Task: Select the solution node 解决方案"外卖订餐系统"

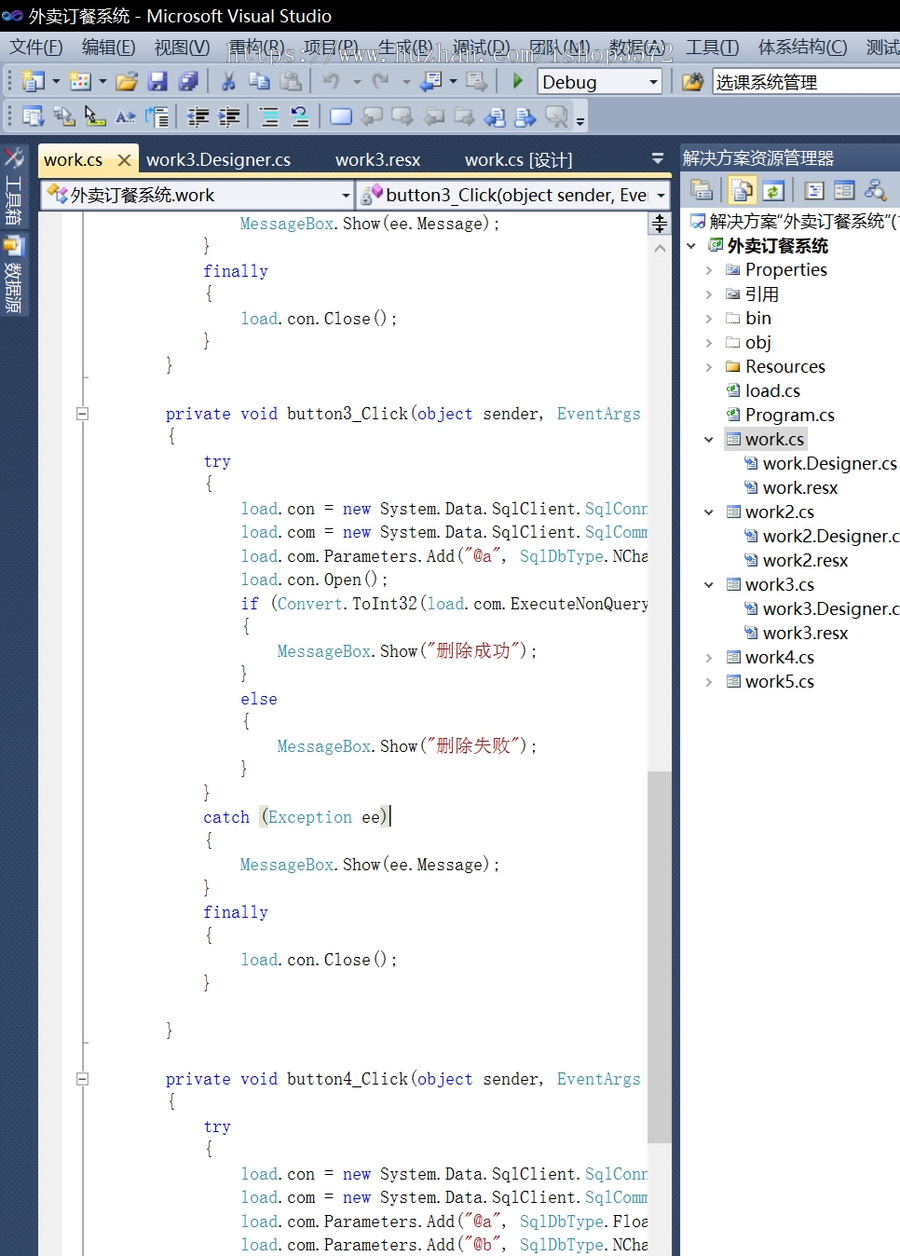Action: (x=795, y=221)
